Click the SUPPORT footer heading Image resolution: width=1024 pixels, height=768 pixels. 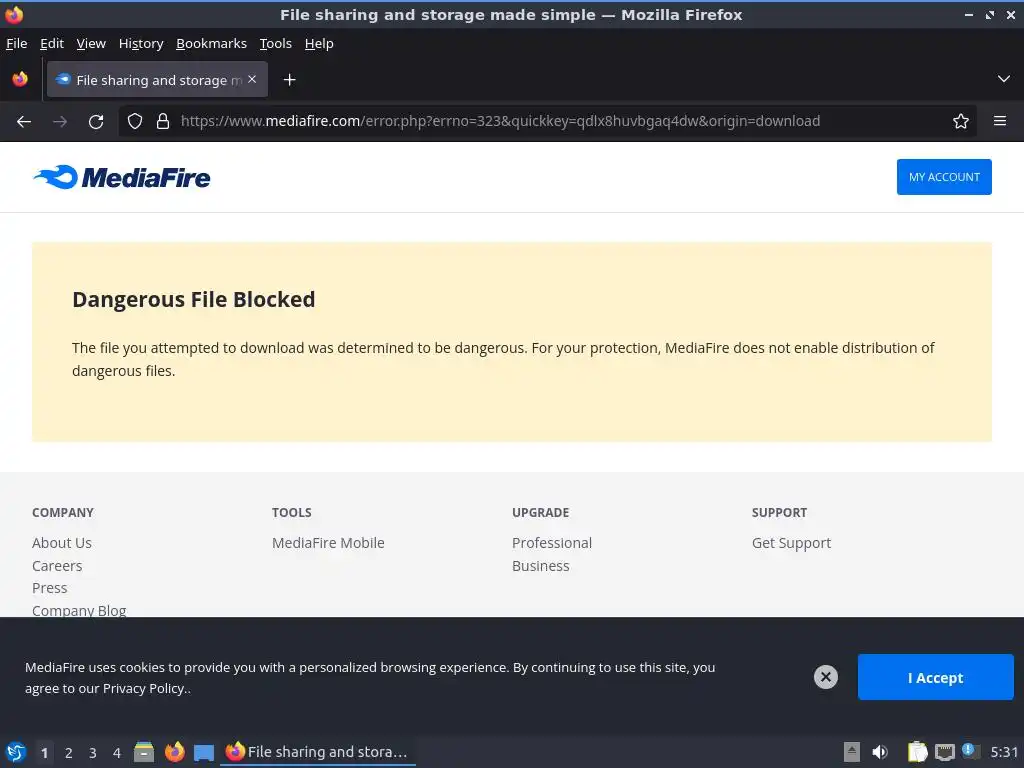pyautogui.click(x=779, y=513)
